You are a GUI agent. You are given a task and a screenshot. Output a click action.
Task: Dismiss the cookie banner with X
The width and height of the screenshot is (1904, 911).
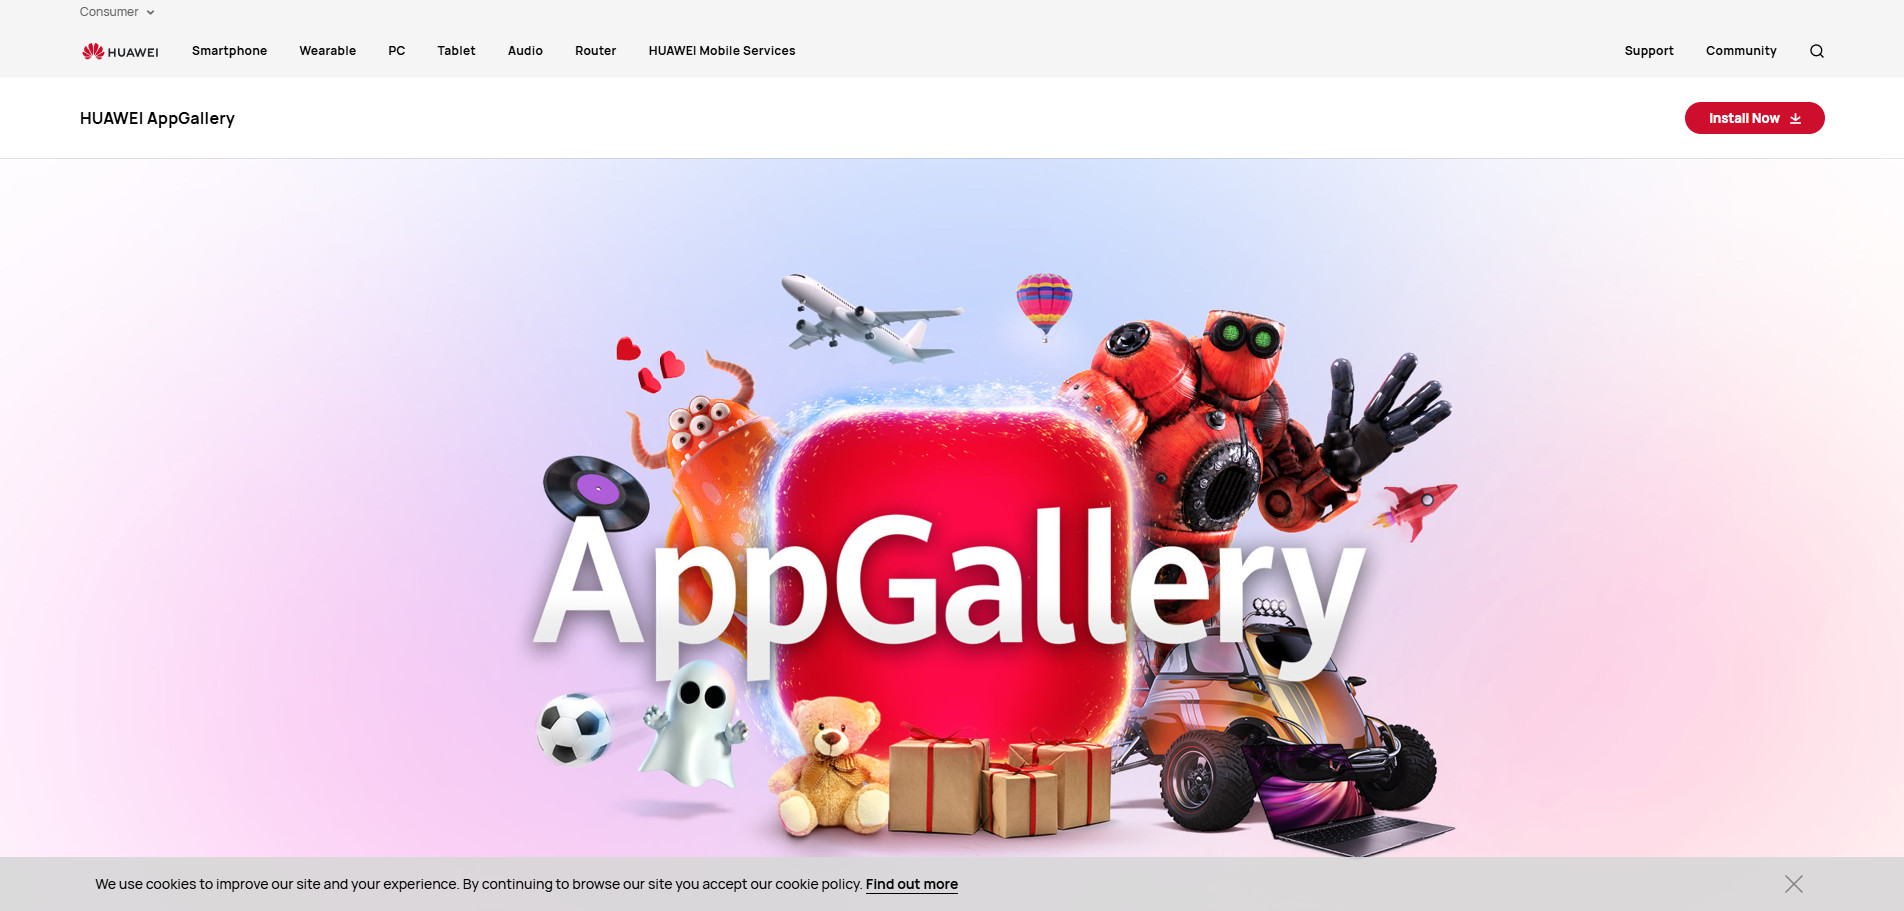click(1794, 884)
